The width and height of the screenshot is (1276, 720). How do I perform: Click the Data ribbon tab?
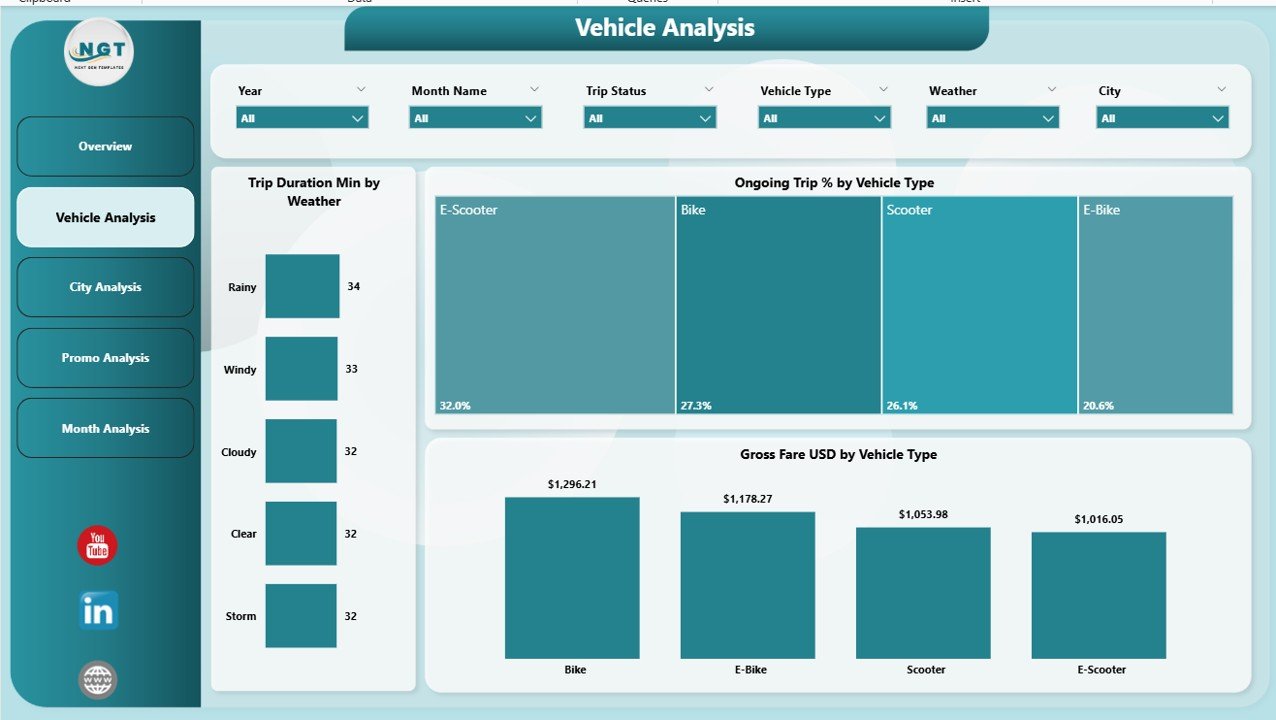pyautogui.click(x=361, y=2)
